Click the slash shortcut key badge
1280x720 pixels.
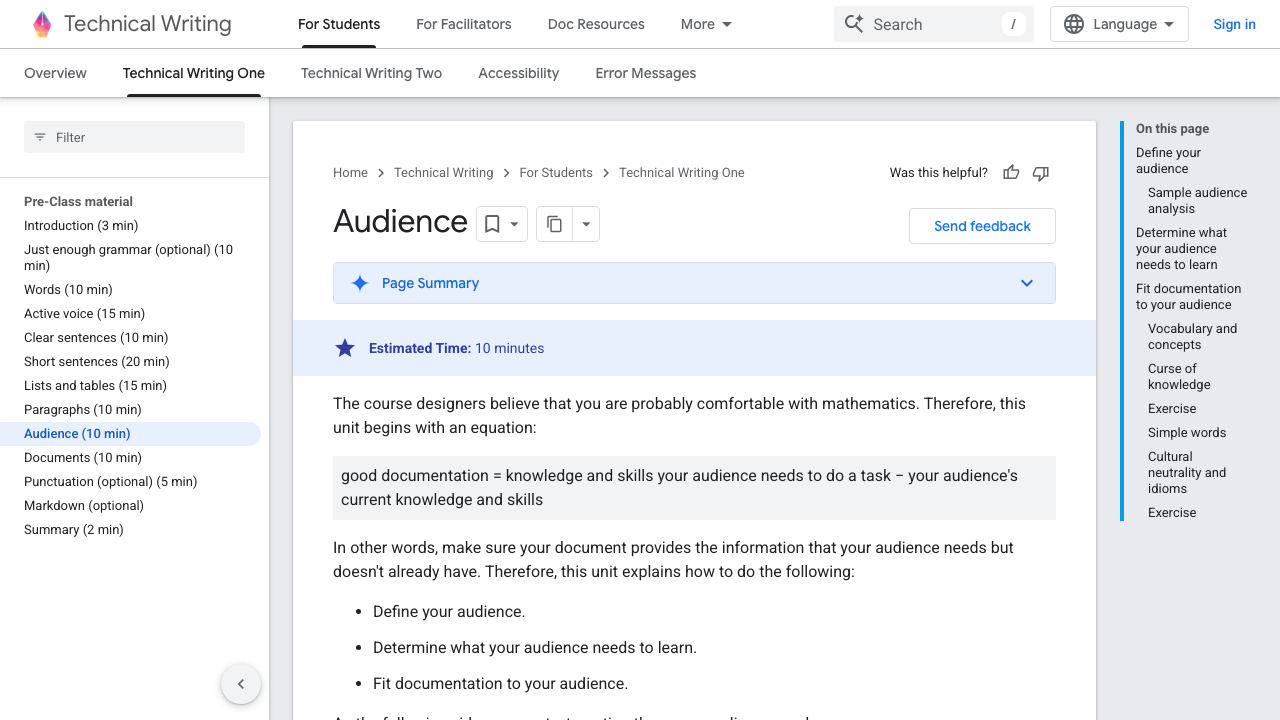point(1013,24)
